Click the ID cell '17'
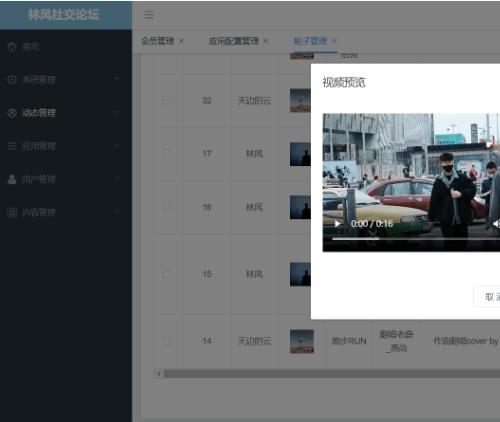The height and width of the screenshot is (422, 500). (207, 154)
